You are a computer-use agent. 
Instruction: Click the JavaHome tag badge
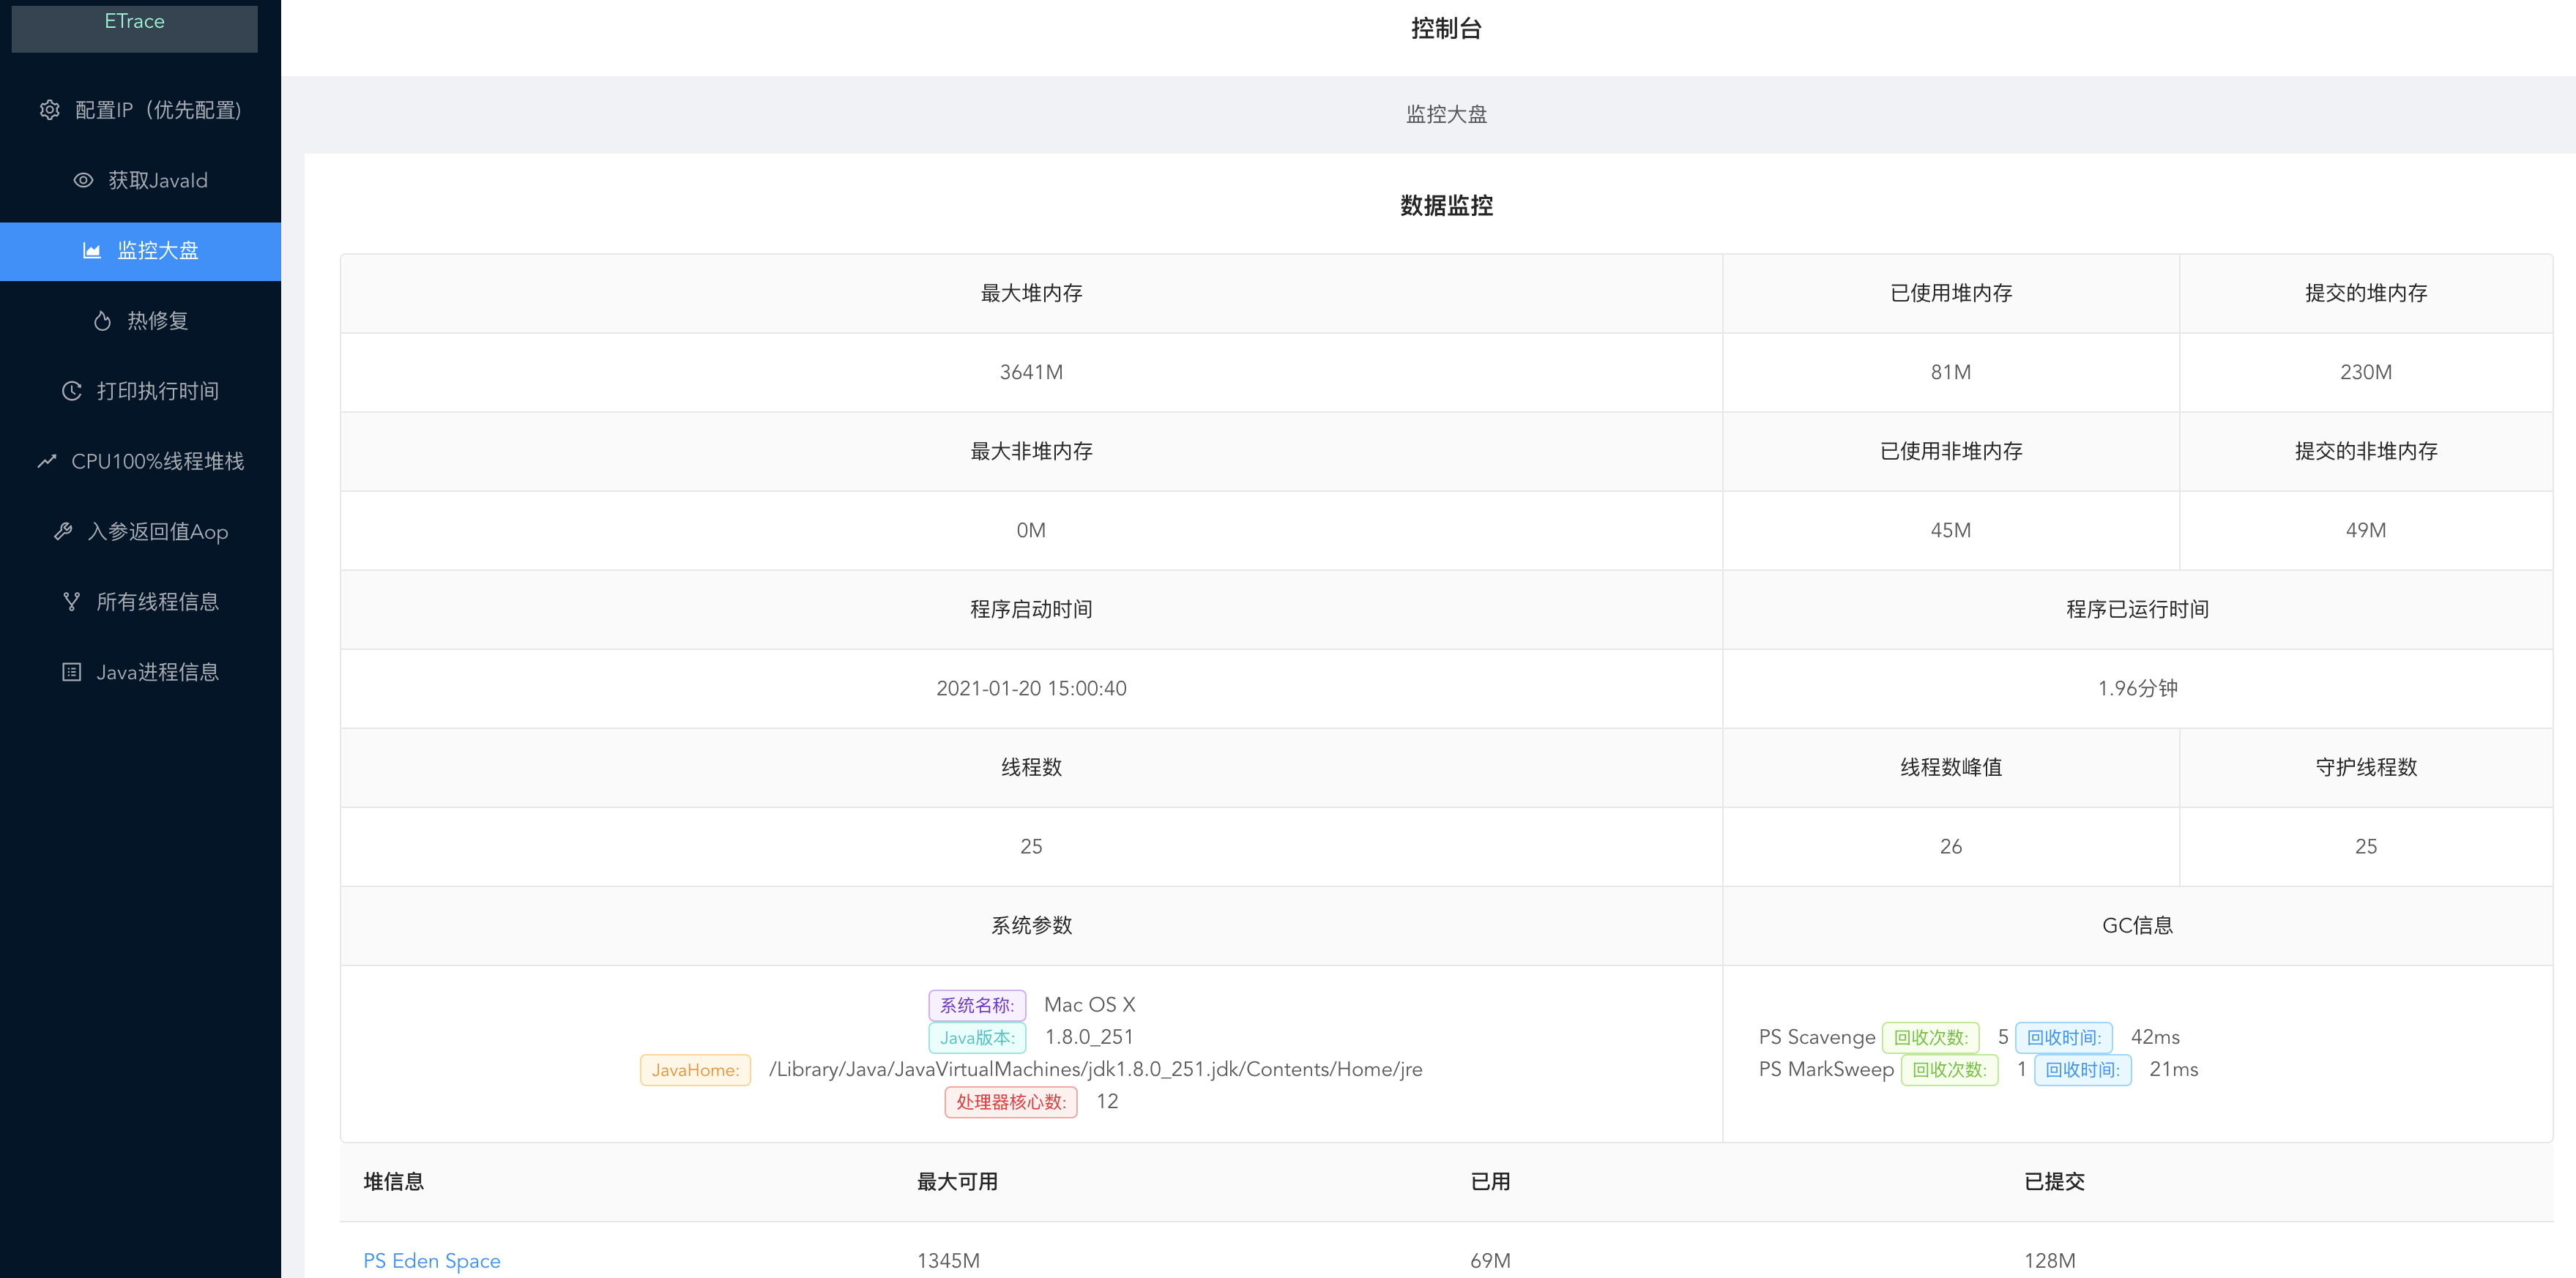point(695,1069)
